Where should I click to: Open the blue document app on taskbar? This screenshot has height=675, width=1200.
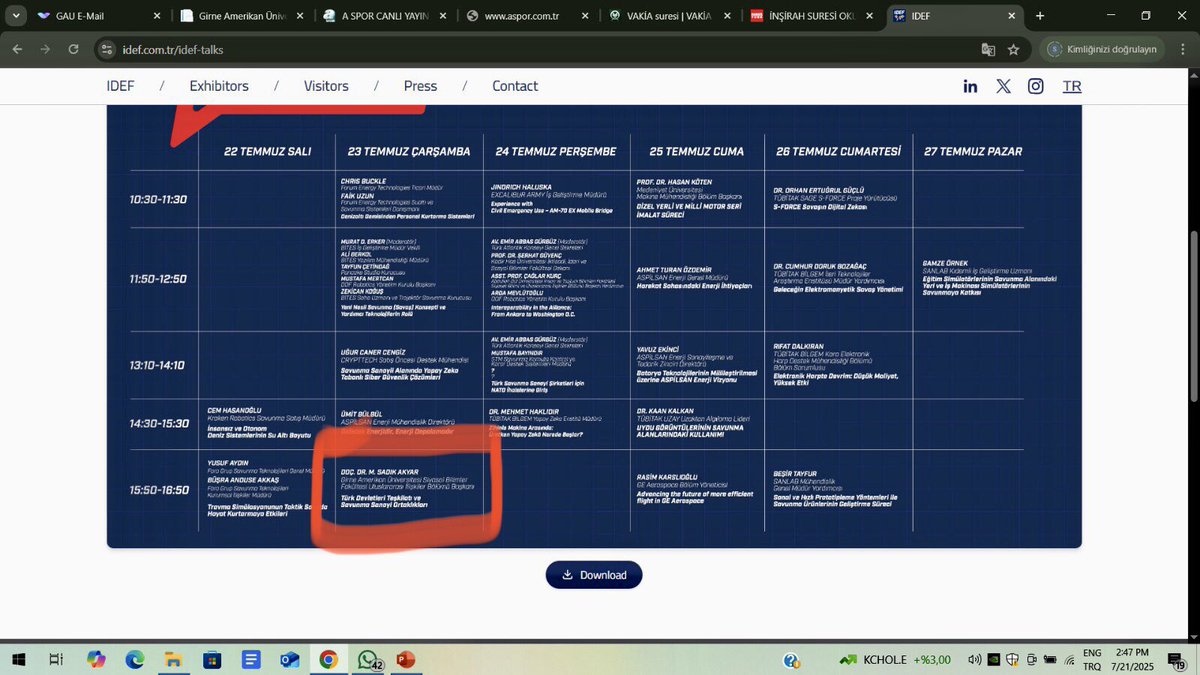251,660
